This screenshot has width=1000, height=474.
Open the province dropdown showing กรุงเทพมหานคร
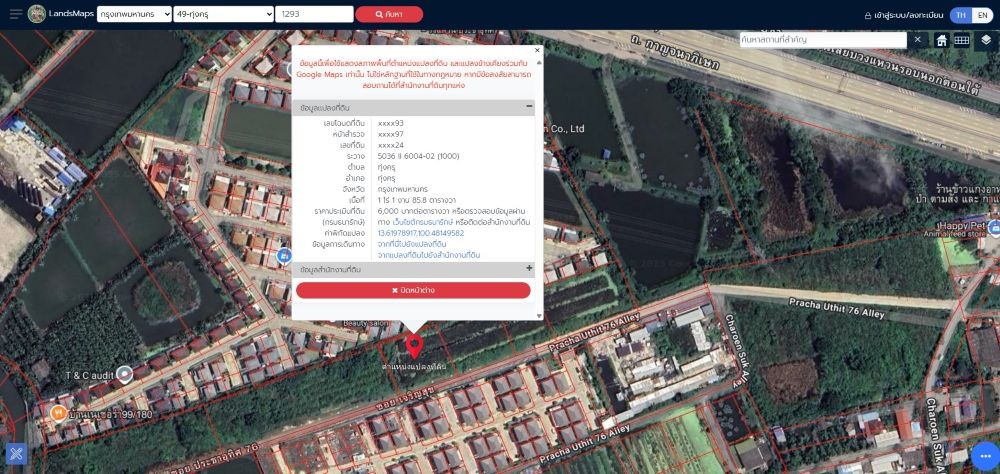pyautogui.click(x=132, y=15)
